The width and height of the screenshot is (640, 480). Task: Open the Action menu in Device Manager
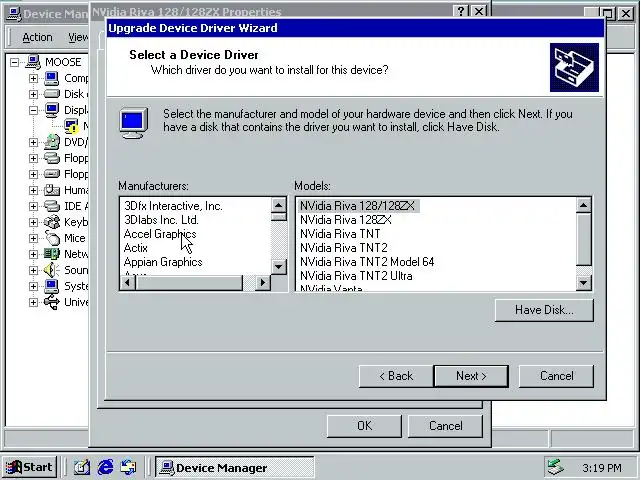(x=37, y=37)
